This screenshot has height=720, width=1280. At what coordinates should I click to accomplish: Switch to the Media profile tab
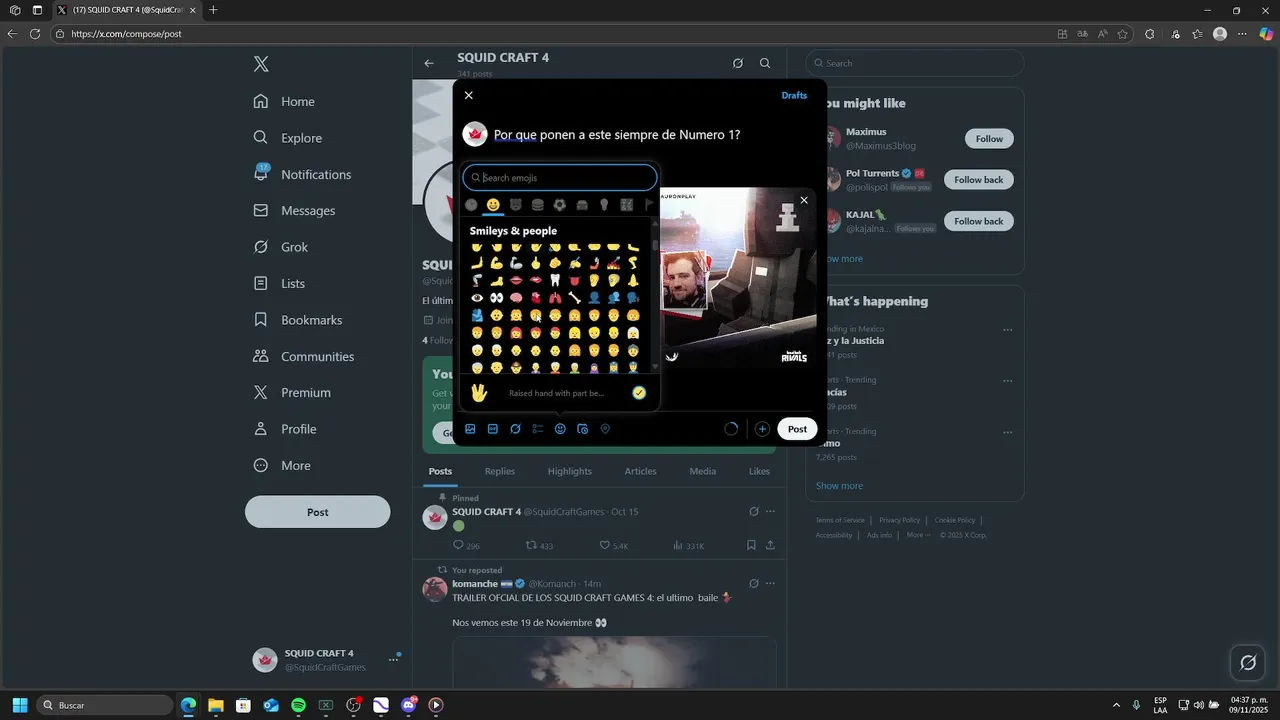703,471
